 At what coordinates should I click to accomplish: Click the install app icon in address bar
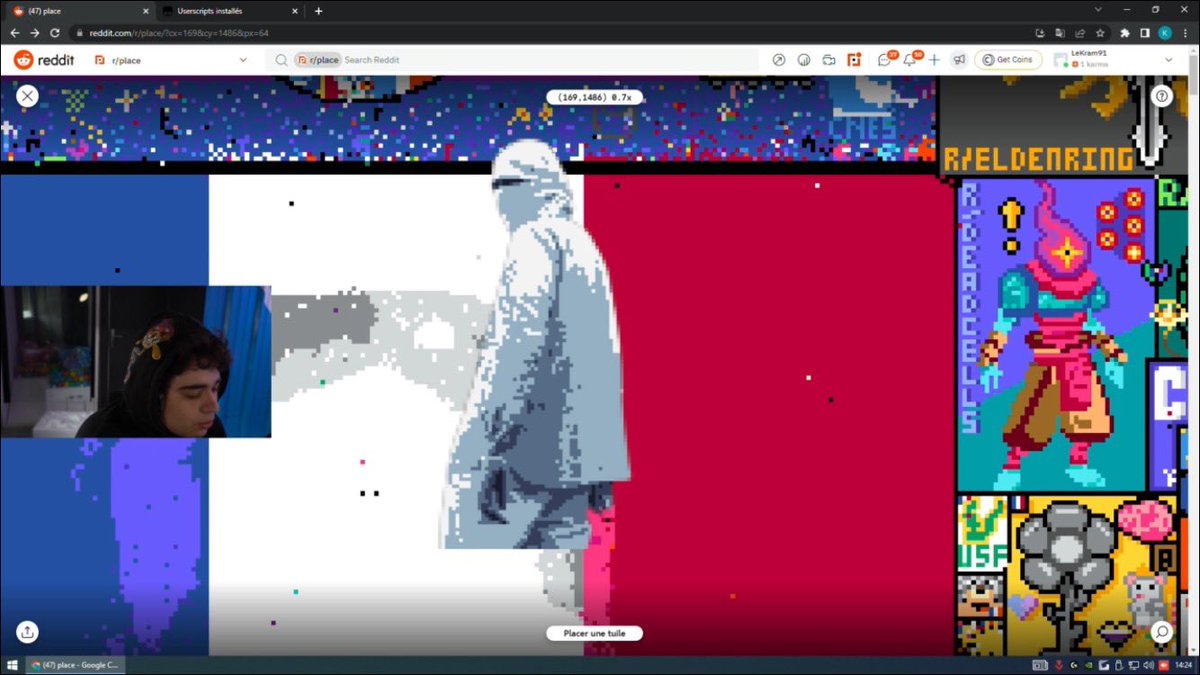1040,33
